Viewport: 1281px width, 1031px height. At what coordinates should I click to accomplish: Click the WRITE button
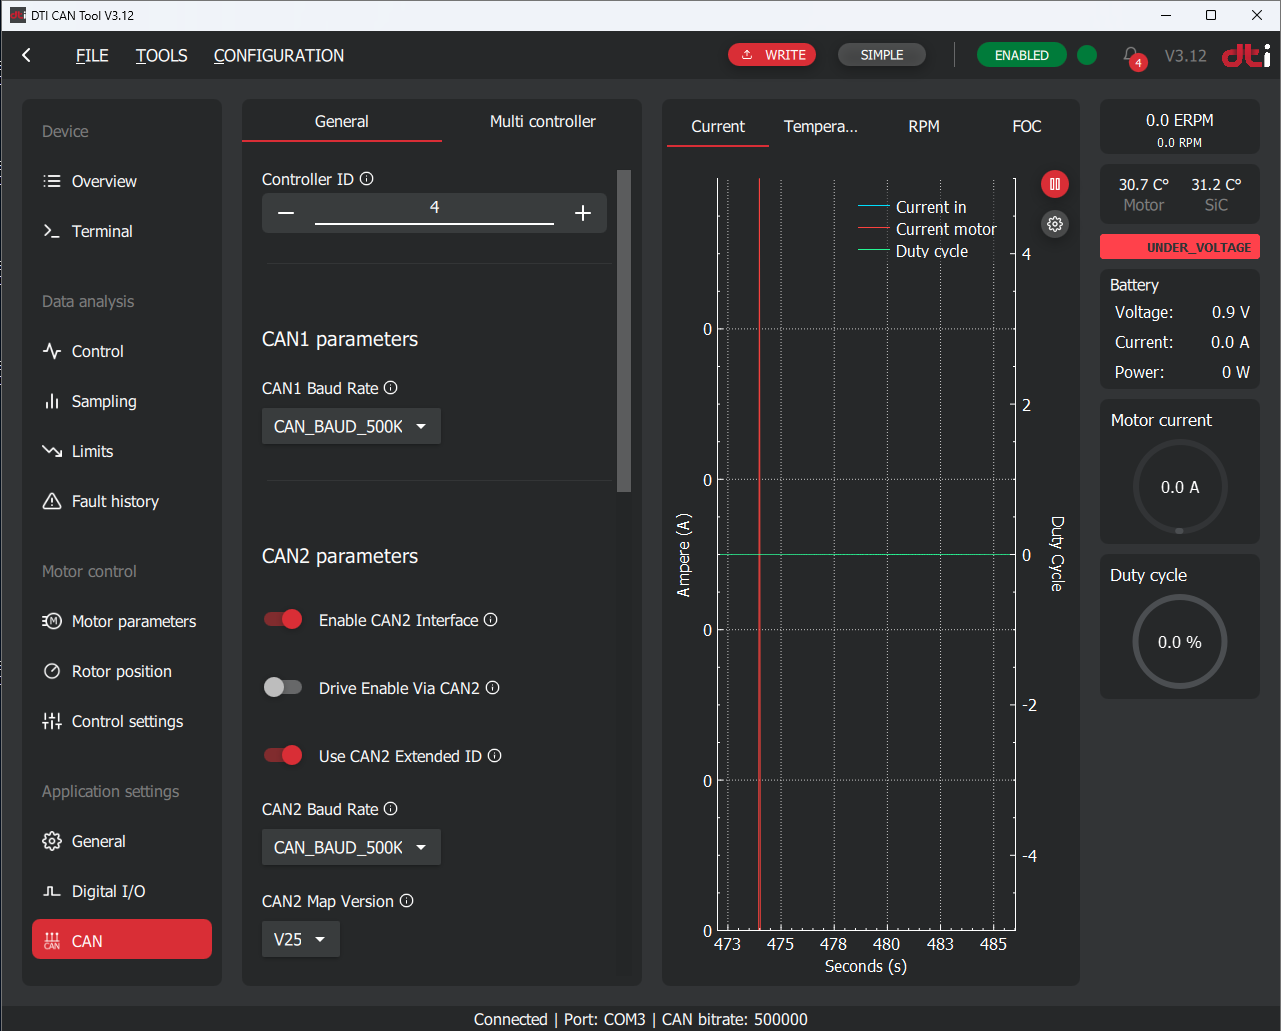coord(772,55)
